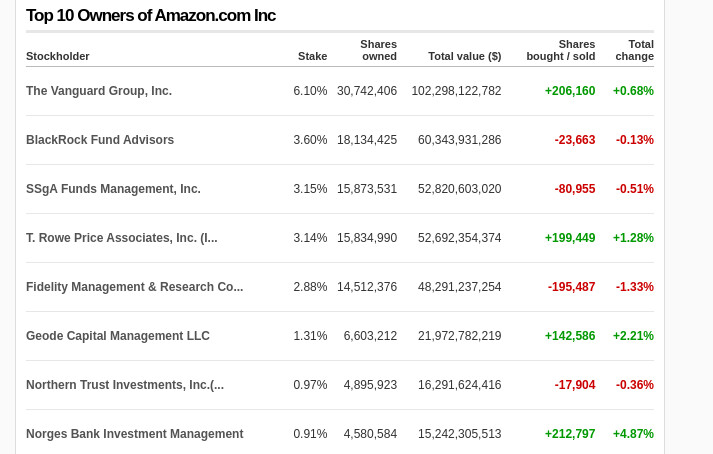Click Norges Bank's +4.87% total change
The height and width of the screenshot is (454, 713).
point(633,434)
